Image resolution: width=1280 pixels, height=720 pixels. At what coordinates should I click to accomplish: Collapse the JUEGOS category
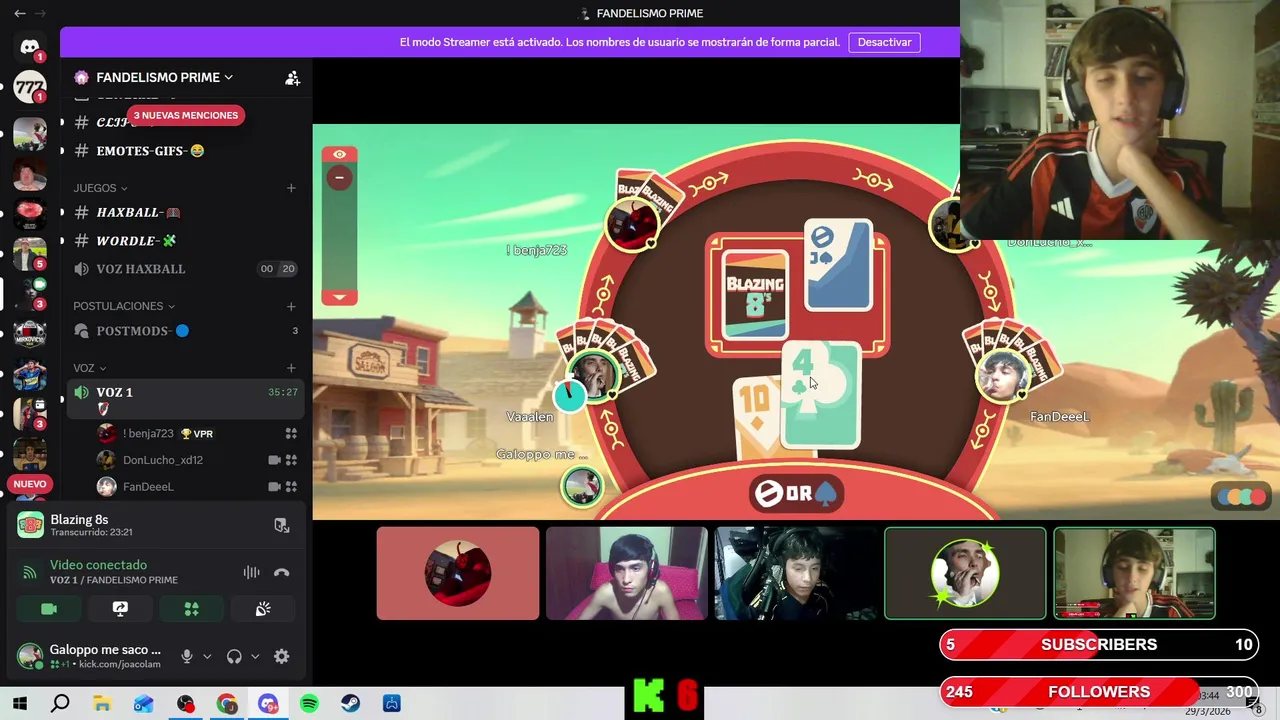pyautogui.click(x=100, y=188)
